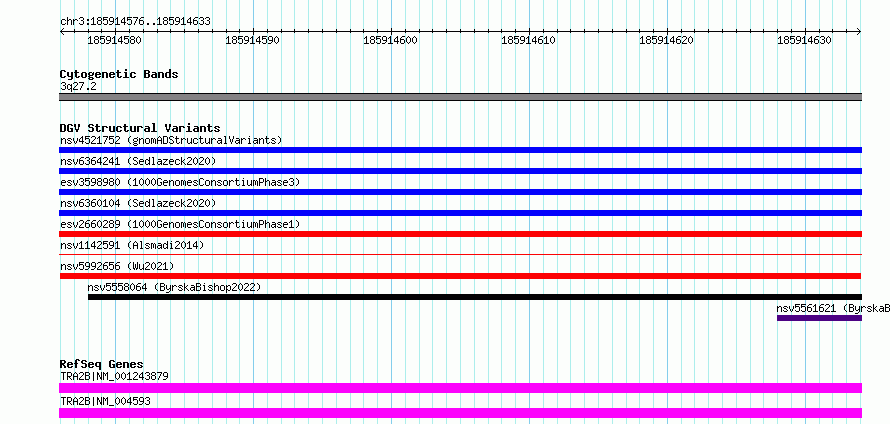Click the magenta bar for NM_001243879
This screenshot has width=890, height=424.
click(x=460, y=388)
